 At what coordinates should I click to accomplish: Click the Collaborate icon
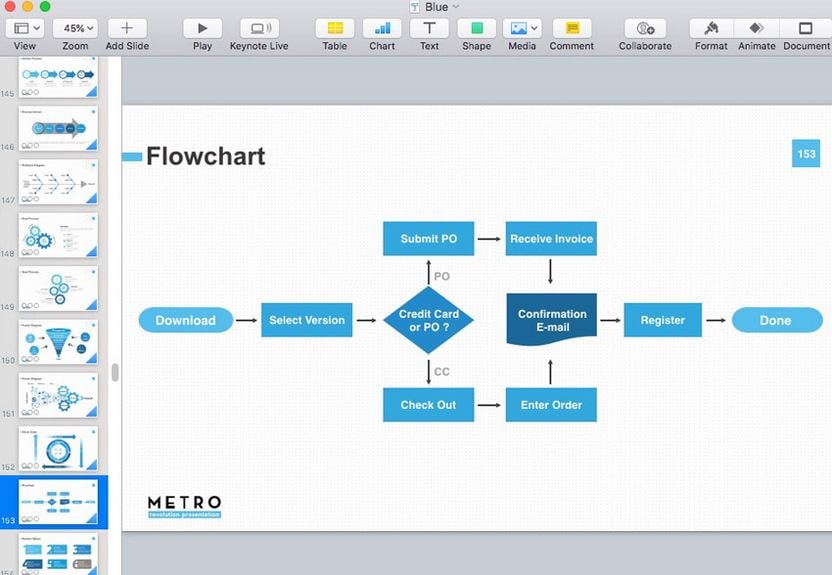(x=645, y=28)
